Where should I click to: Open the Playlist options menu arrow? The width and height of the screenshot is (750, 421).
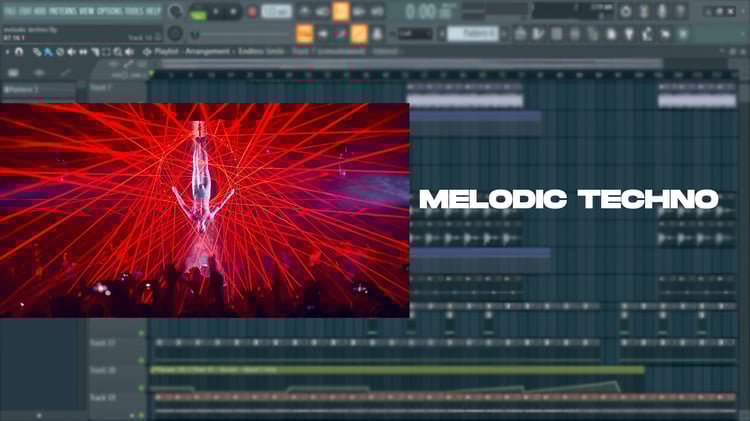click(x=7, y=51)
